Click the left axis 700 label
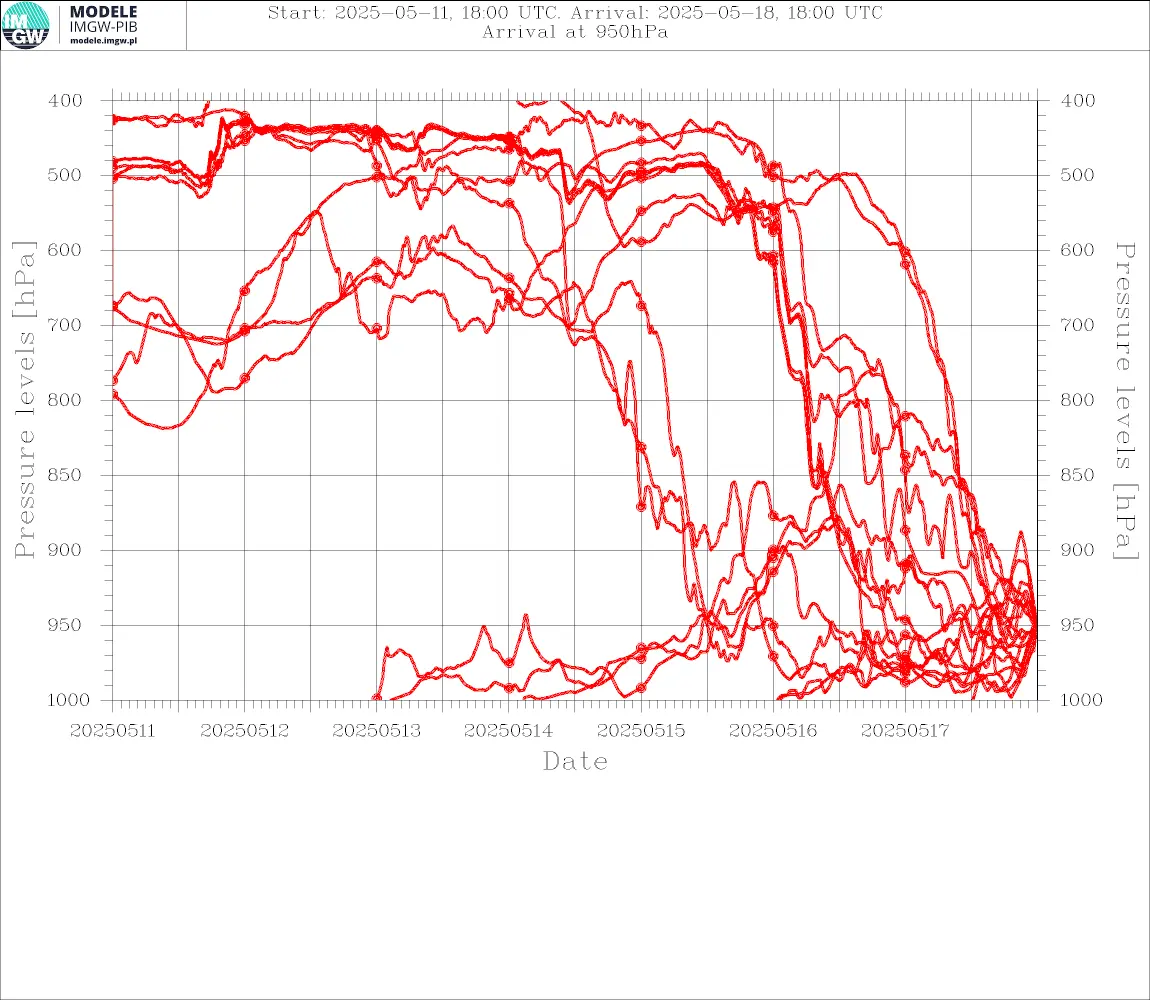The width and height of the screenshot is (1150, 1000). click(65, 325)
